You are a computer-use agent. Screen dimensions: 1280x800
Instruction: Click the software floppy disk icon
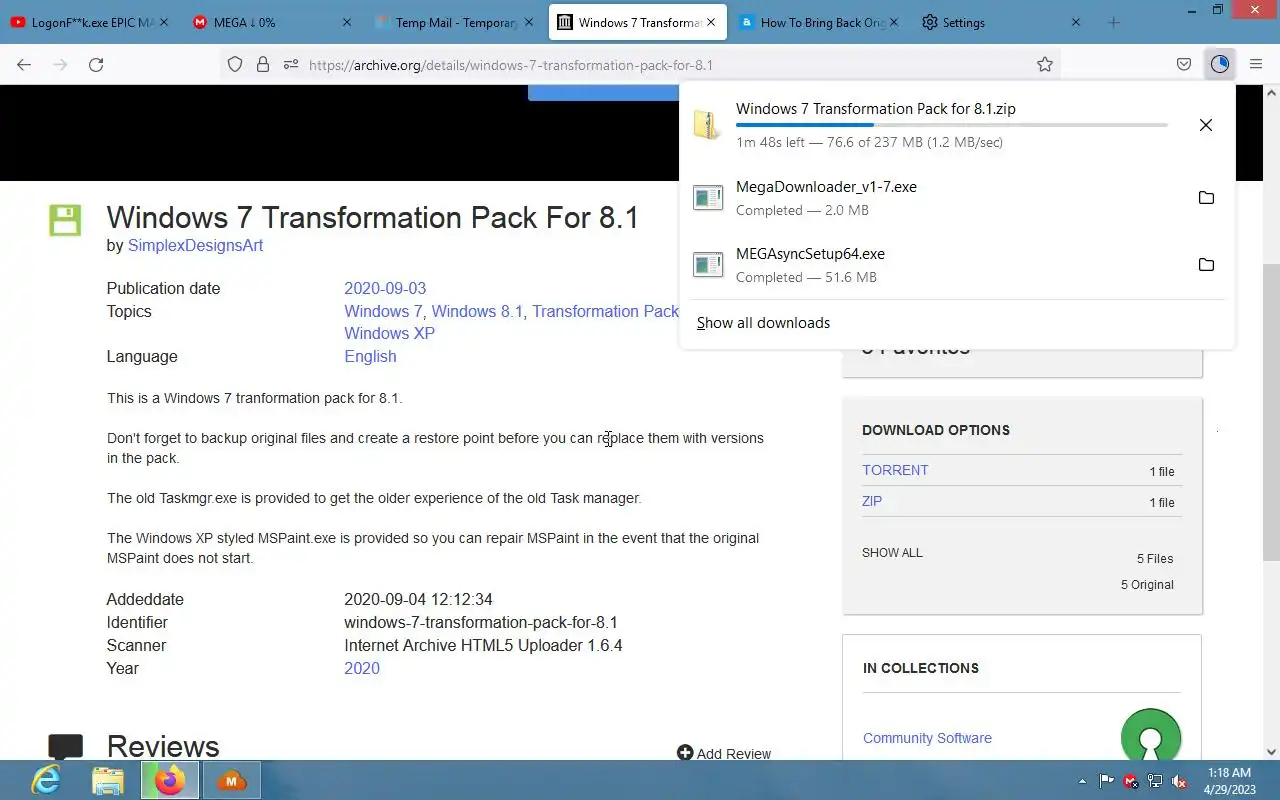click(65, 220)
